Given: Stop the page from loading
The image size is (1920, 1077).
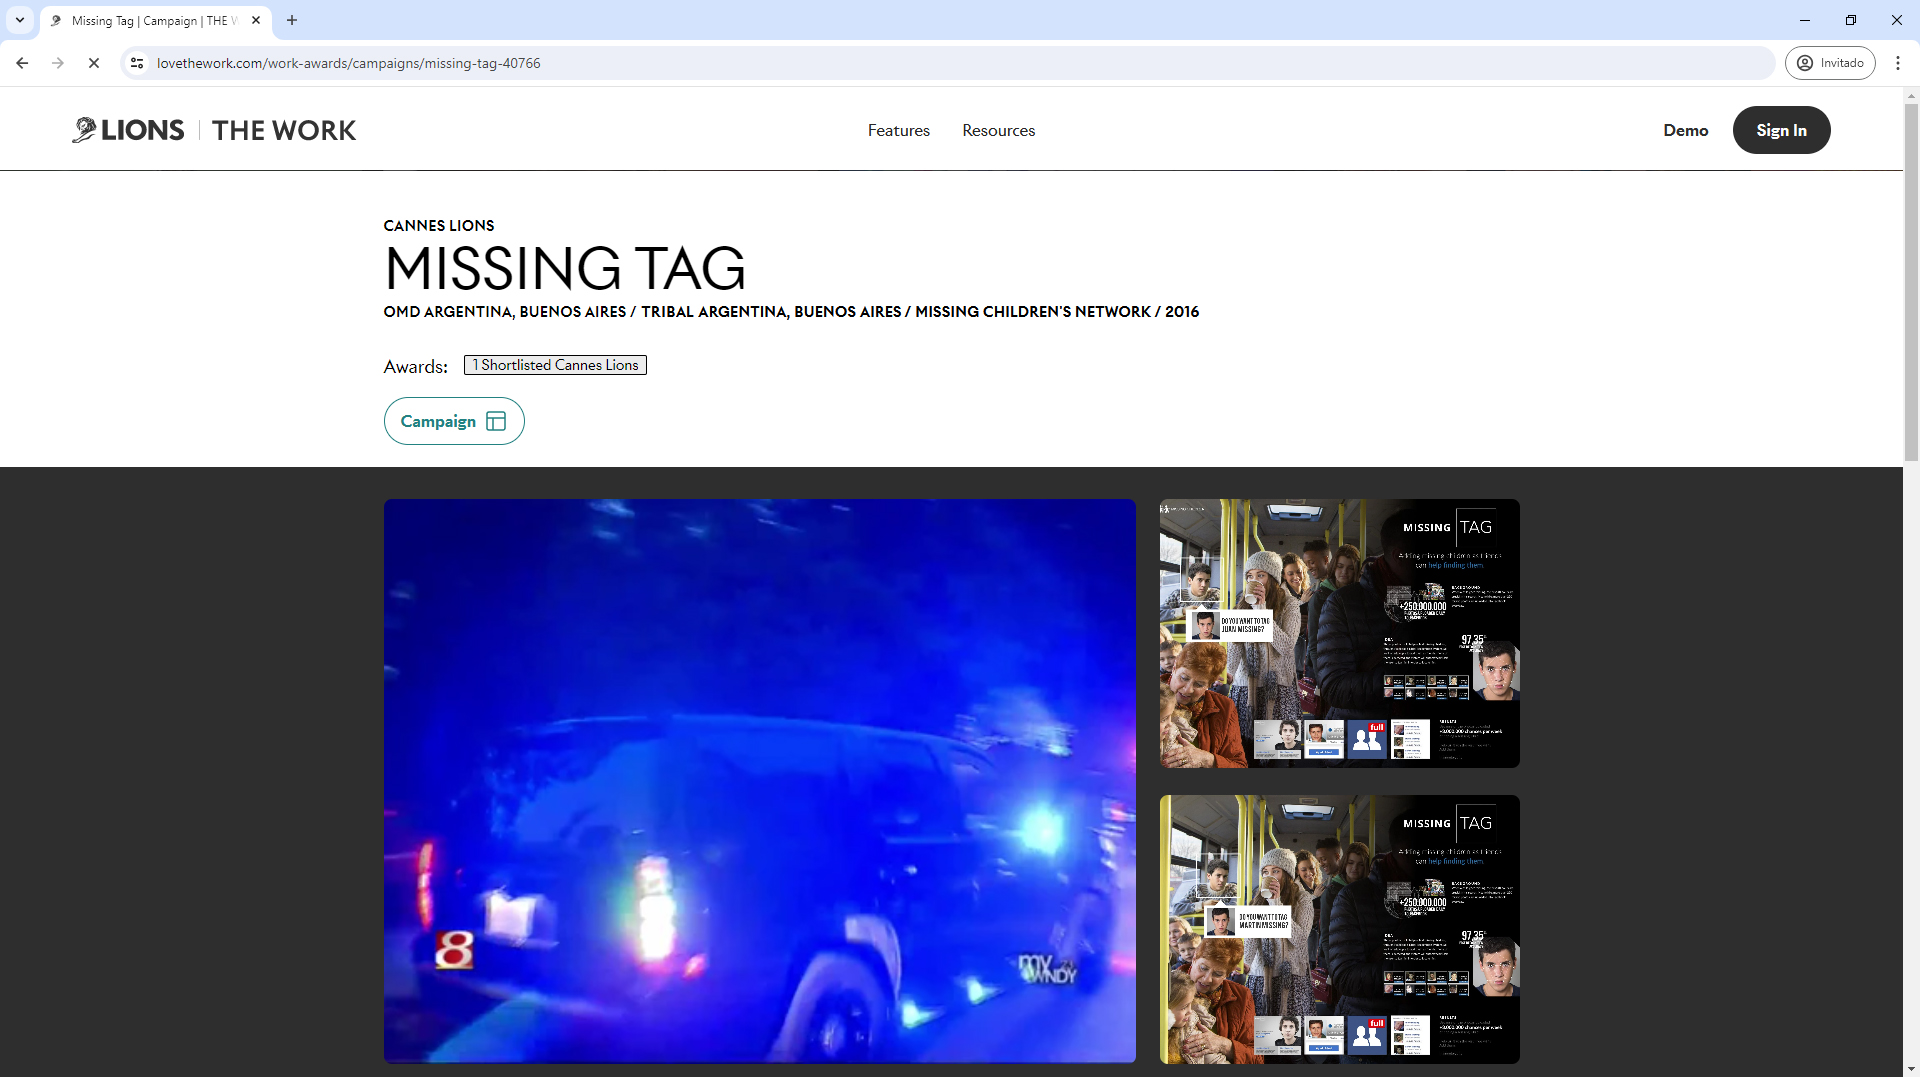Looking at the screenshot, I should pyautogui.click(x=94, y=62).
